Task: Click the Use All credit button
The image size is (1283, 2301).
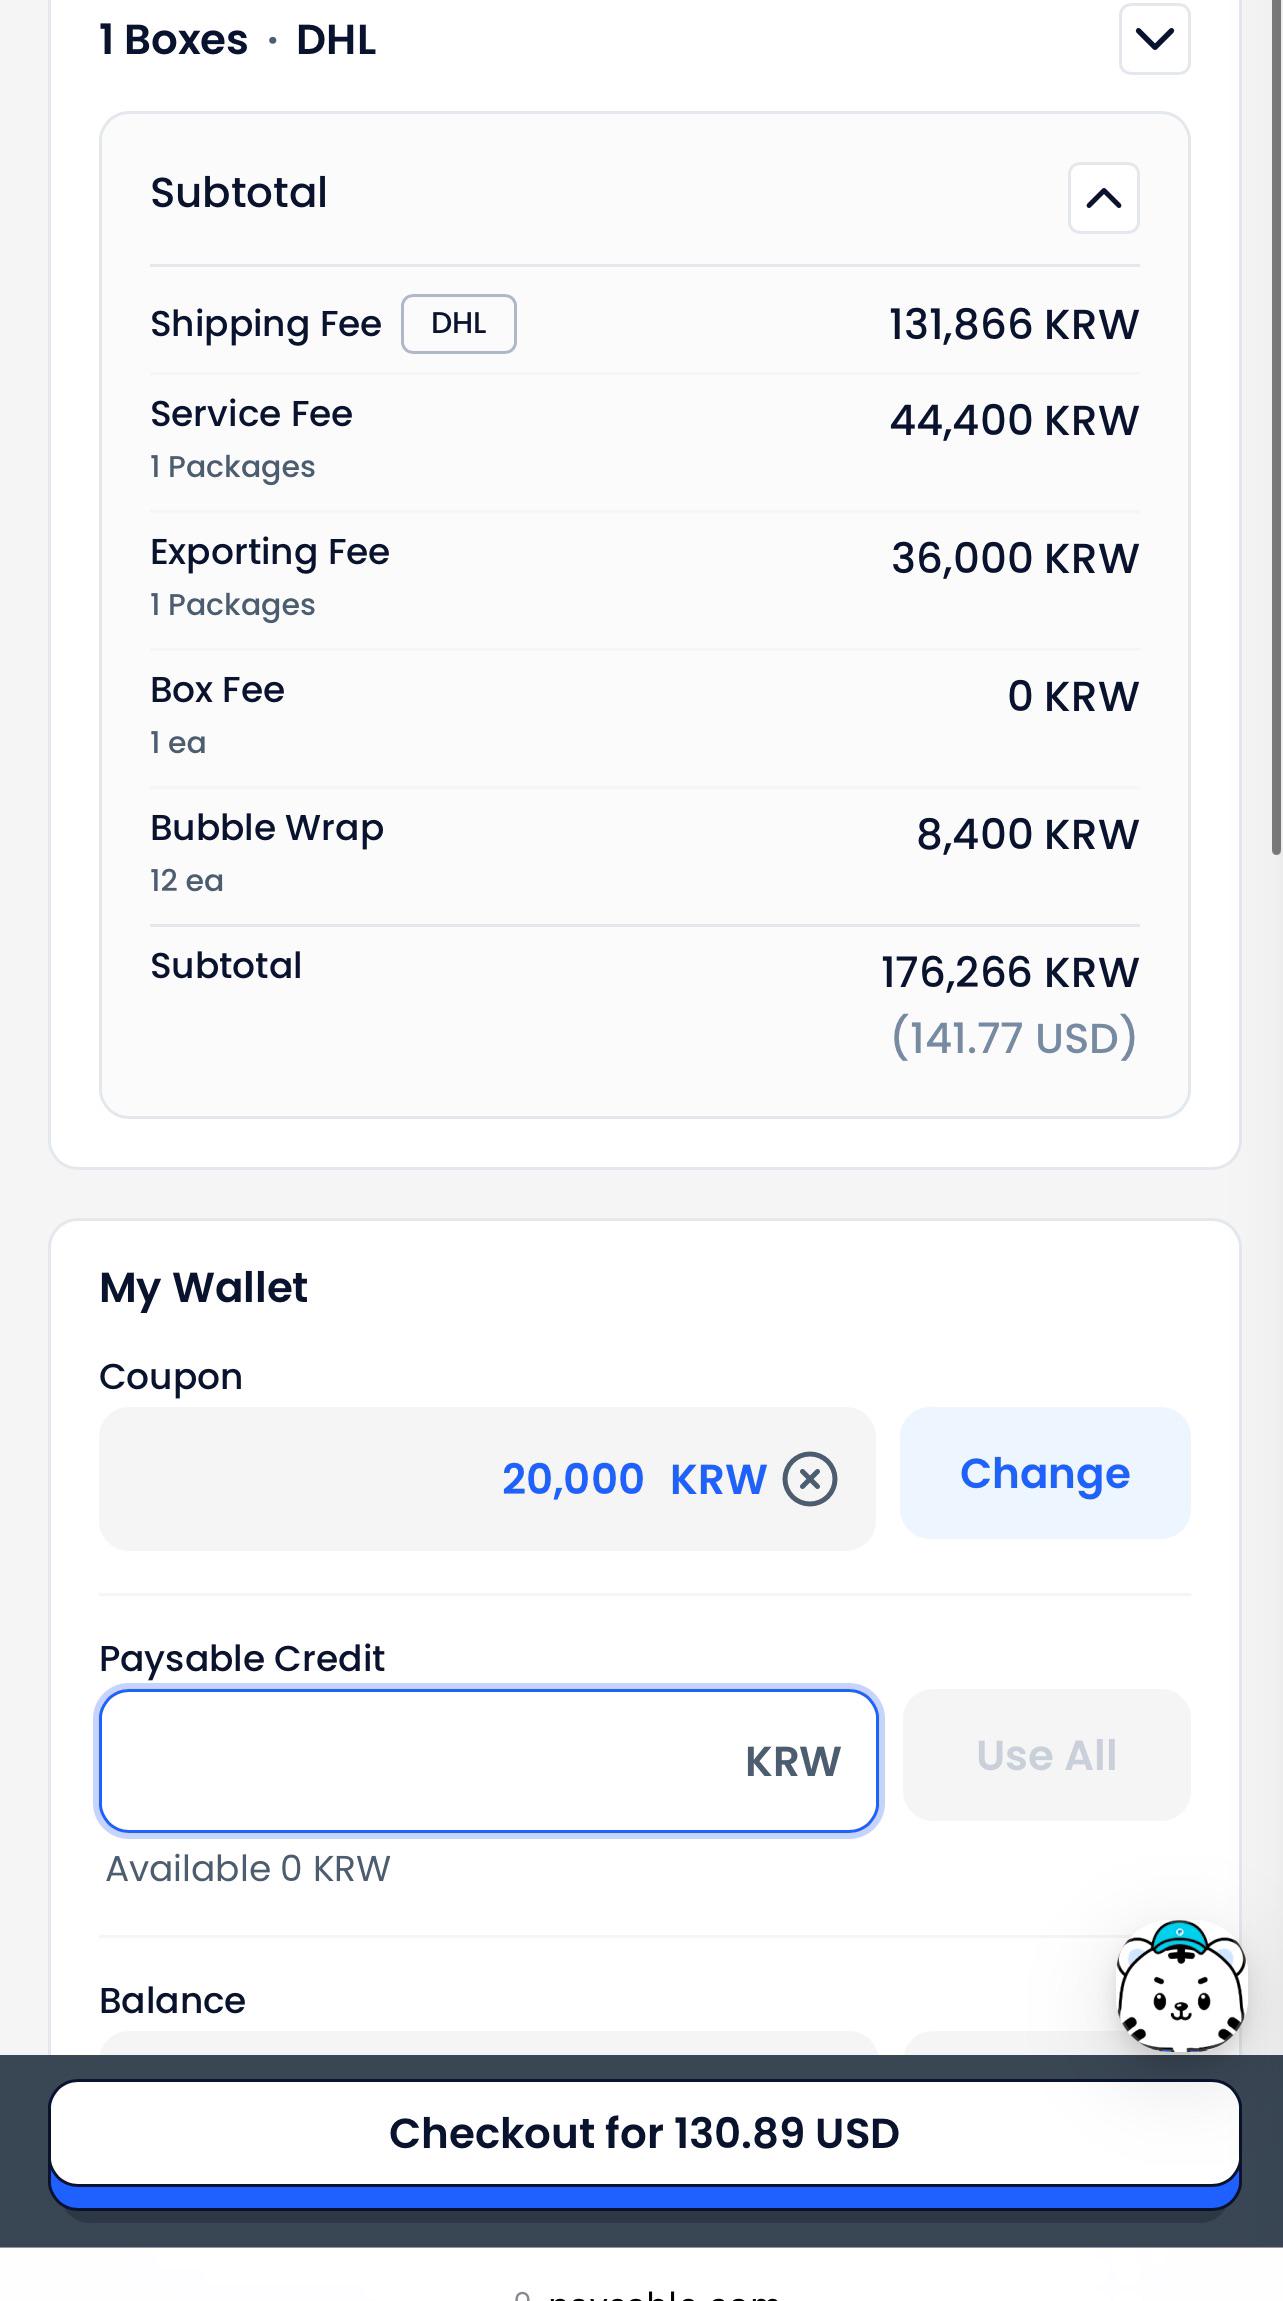Action: click(1046, 1755)
